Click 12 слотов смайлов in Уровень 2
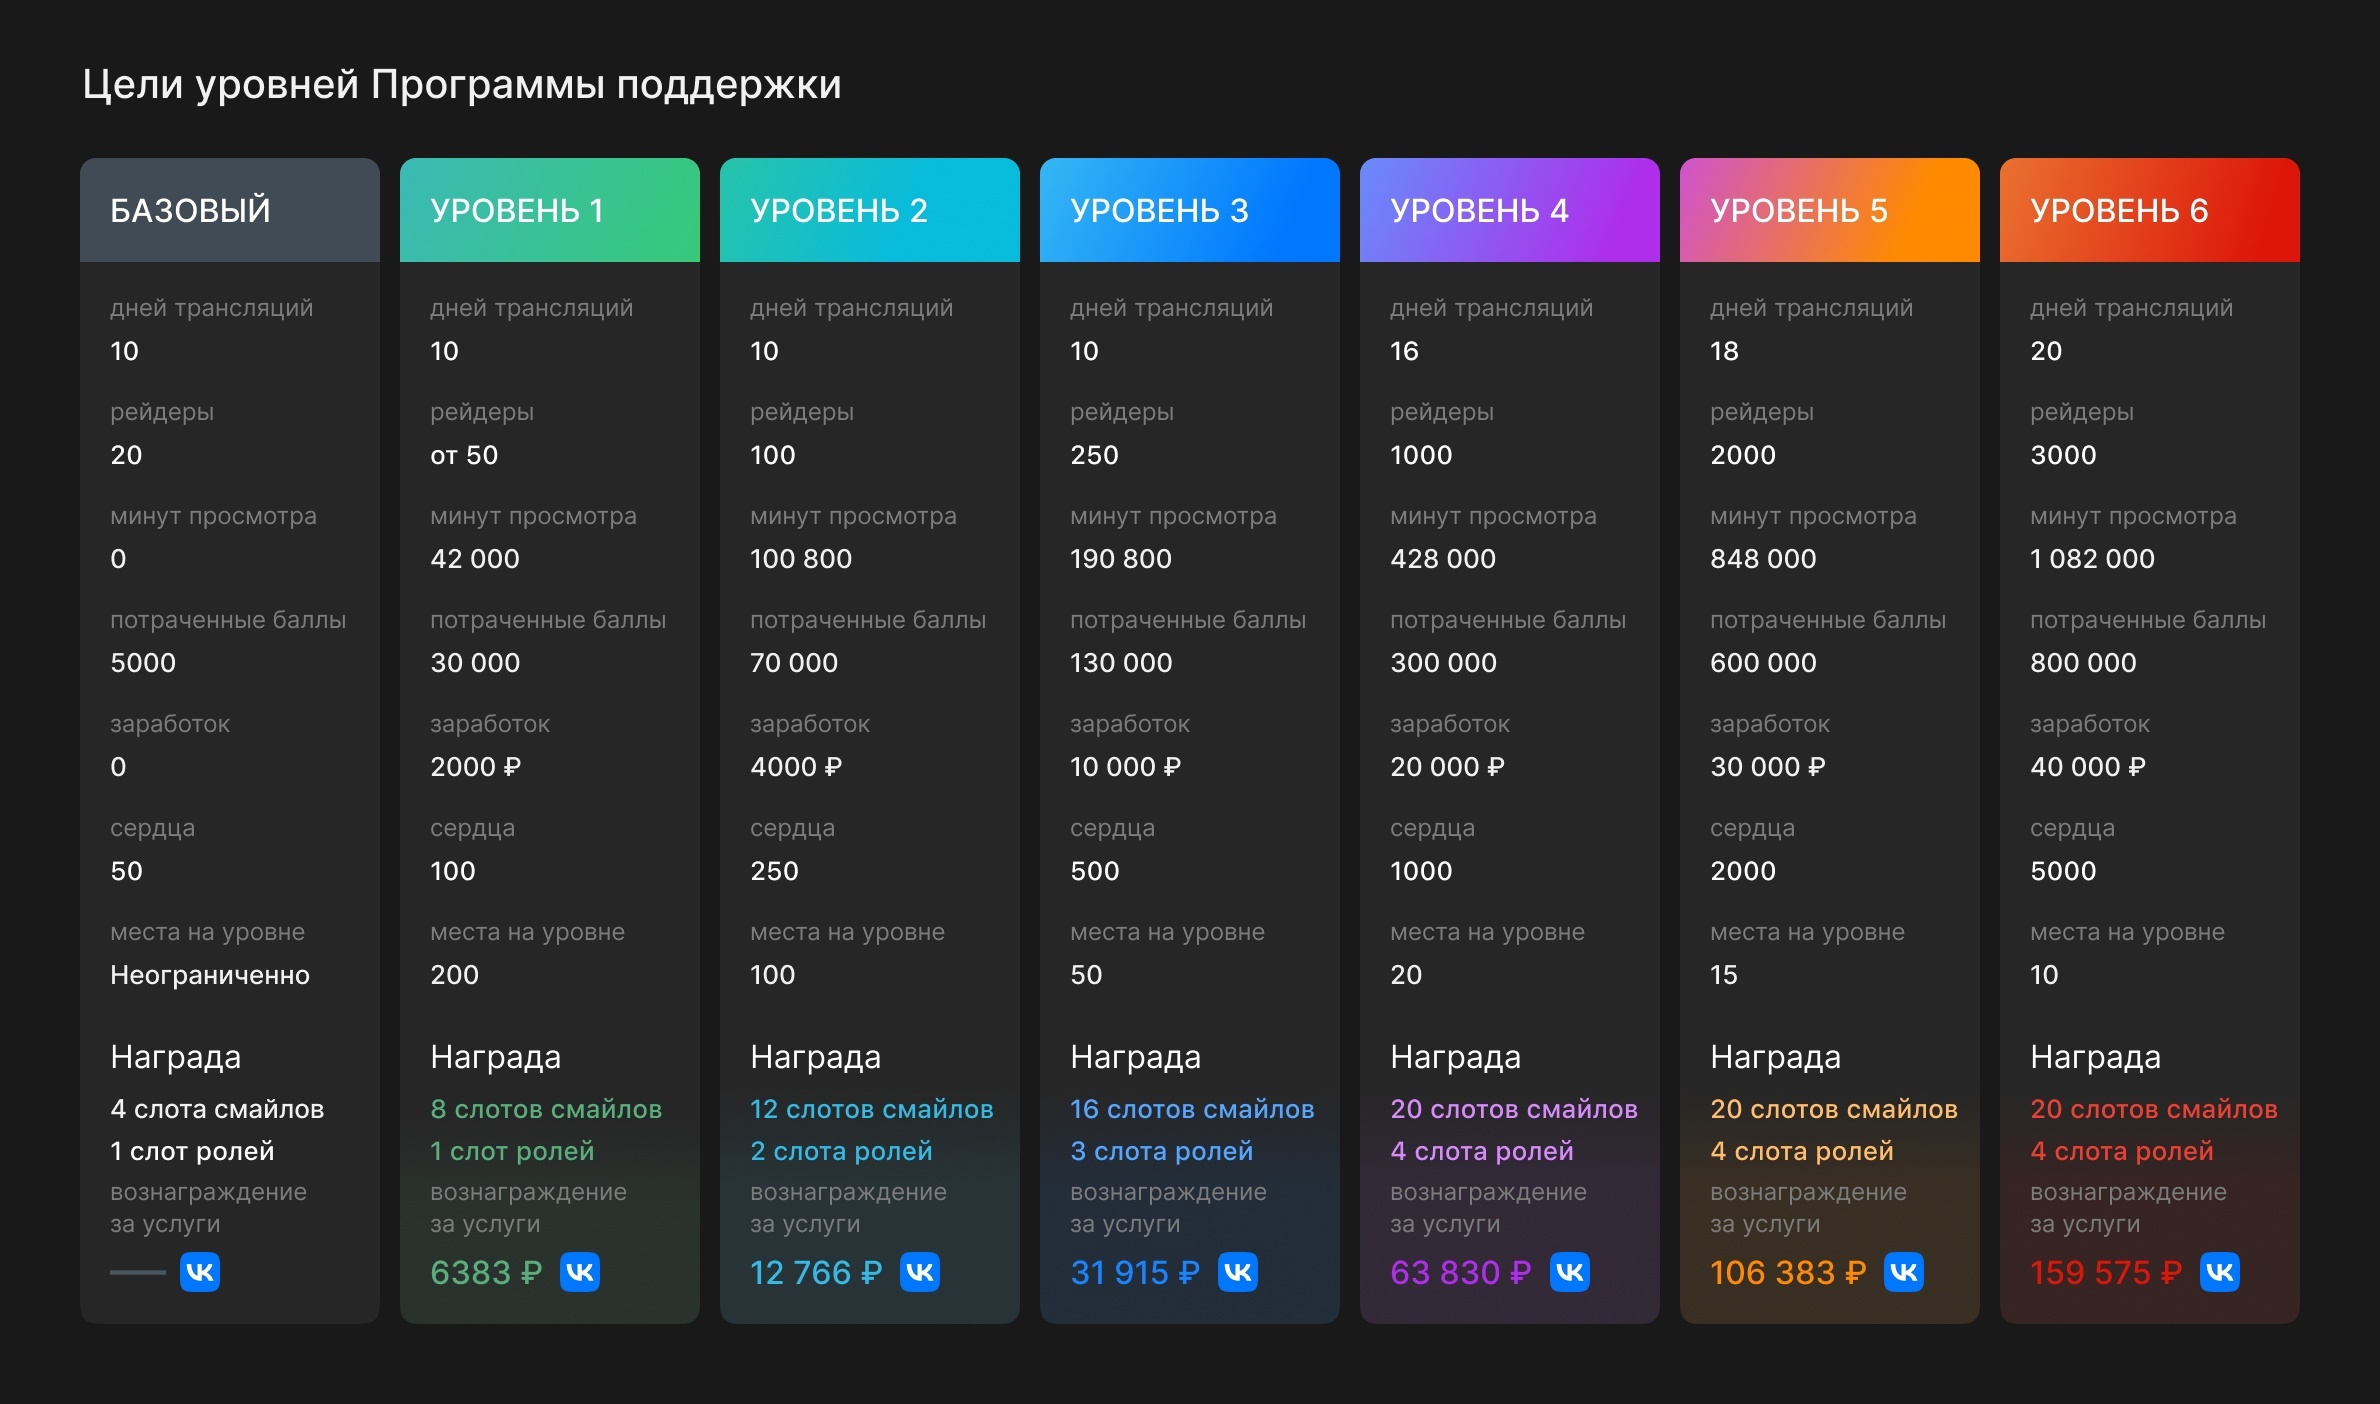The image size is (2380, 1404). click(x=872, y=1109)
